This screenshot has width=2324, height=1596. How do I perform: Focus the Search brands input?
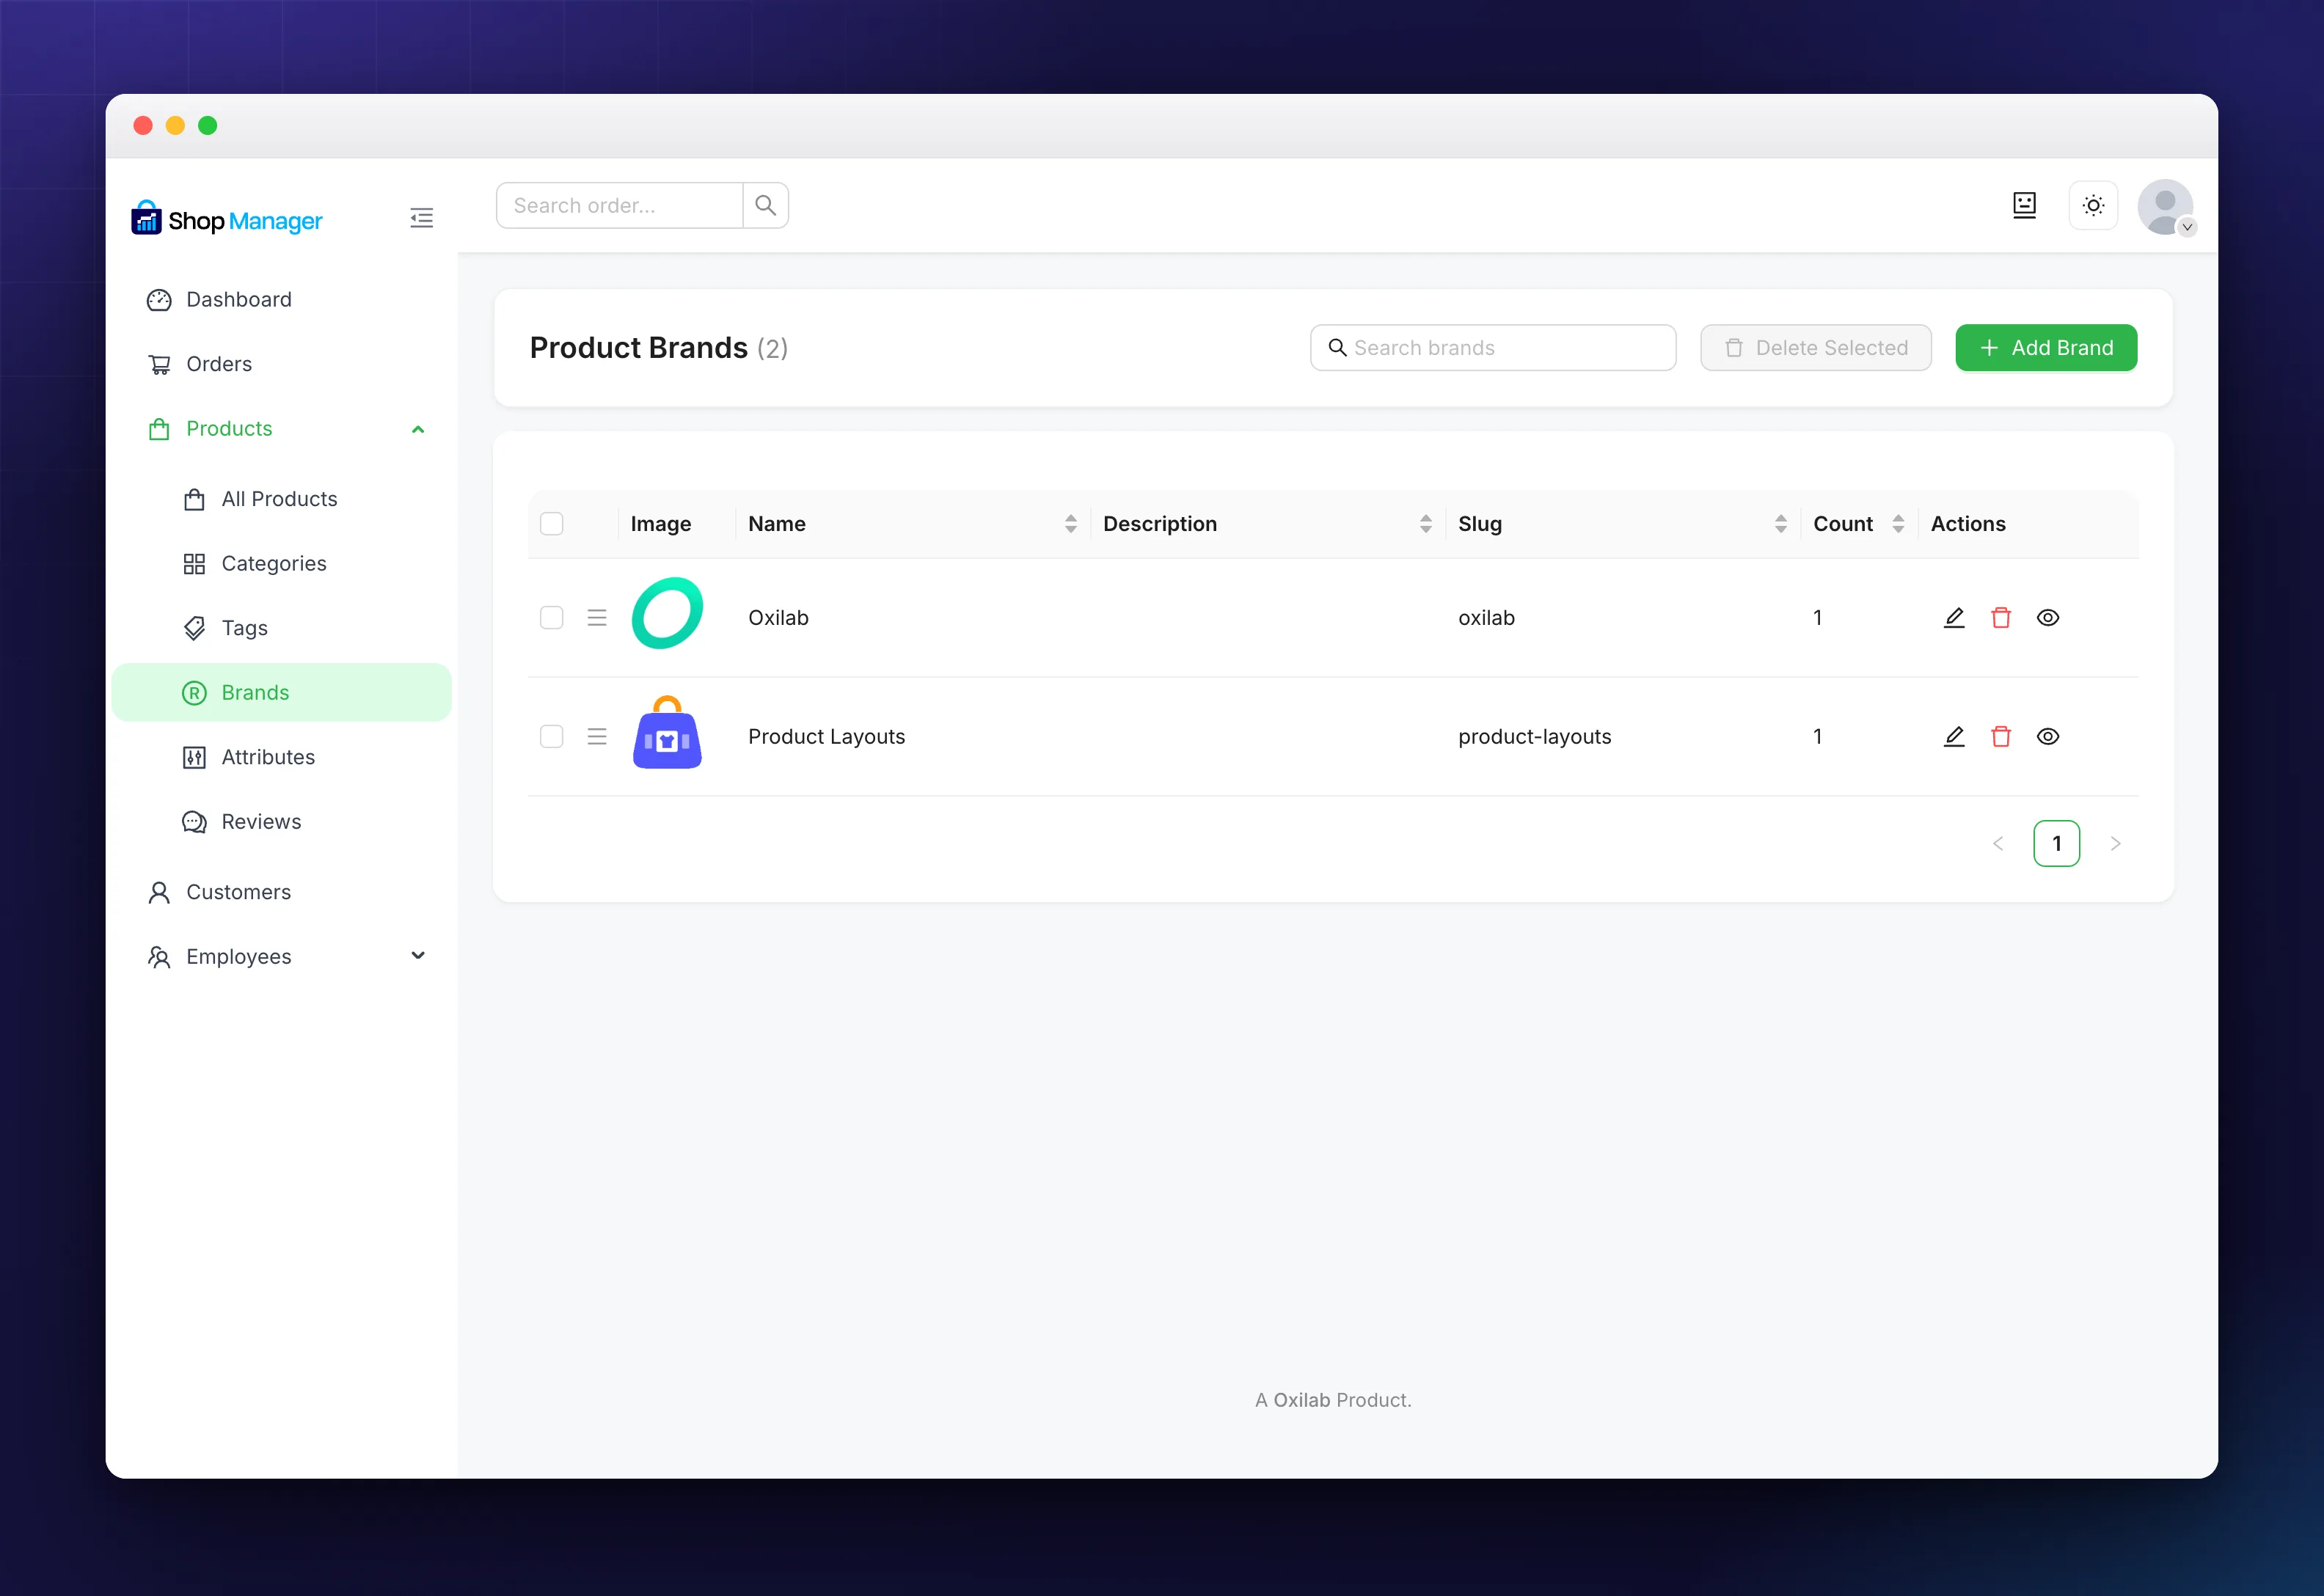[x=1493, y=348]
